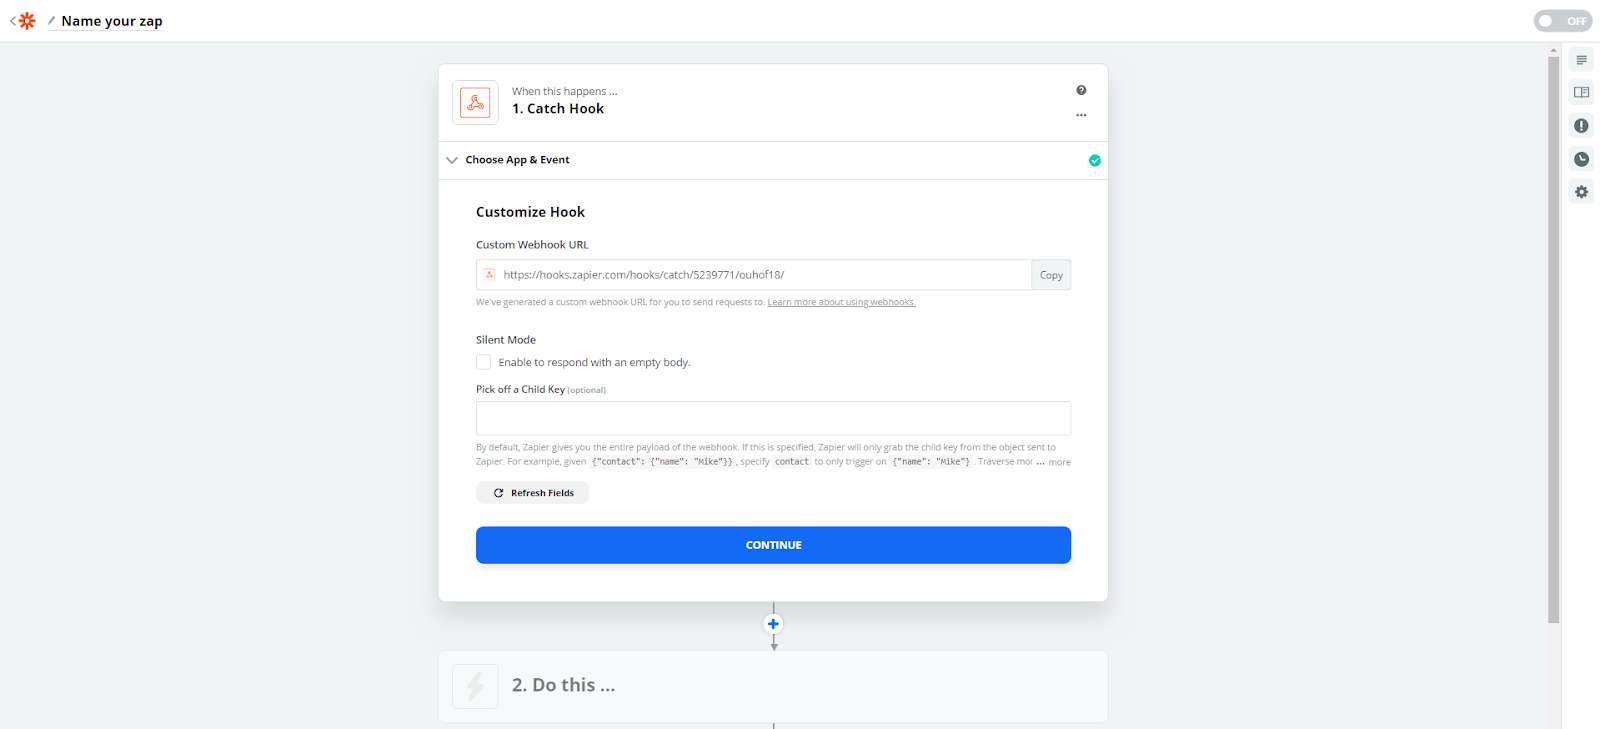Expand help text with the more link
The width and height of the screenshot is (1600, 729).
click(1059, 462)
